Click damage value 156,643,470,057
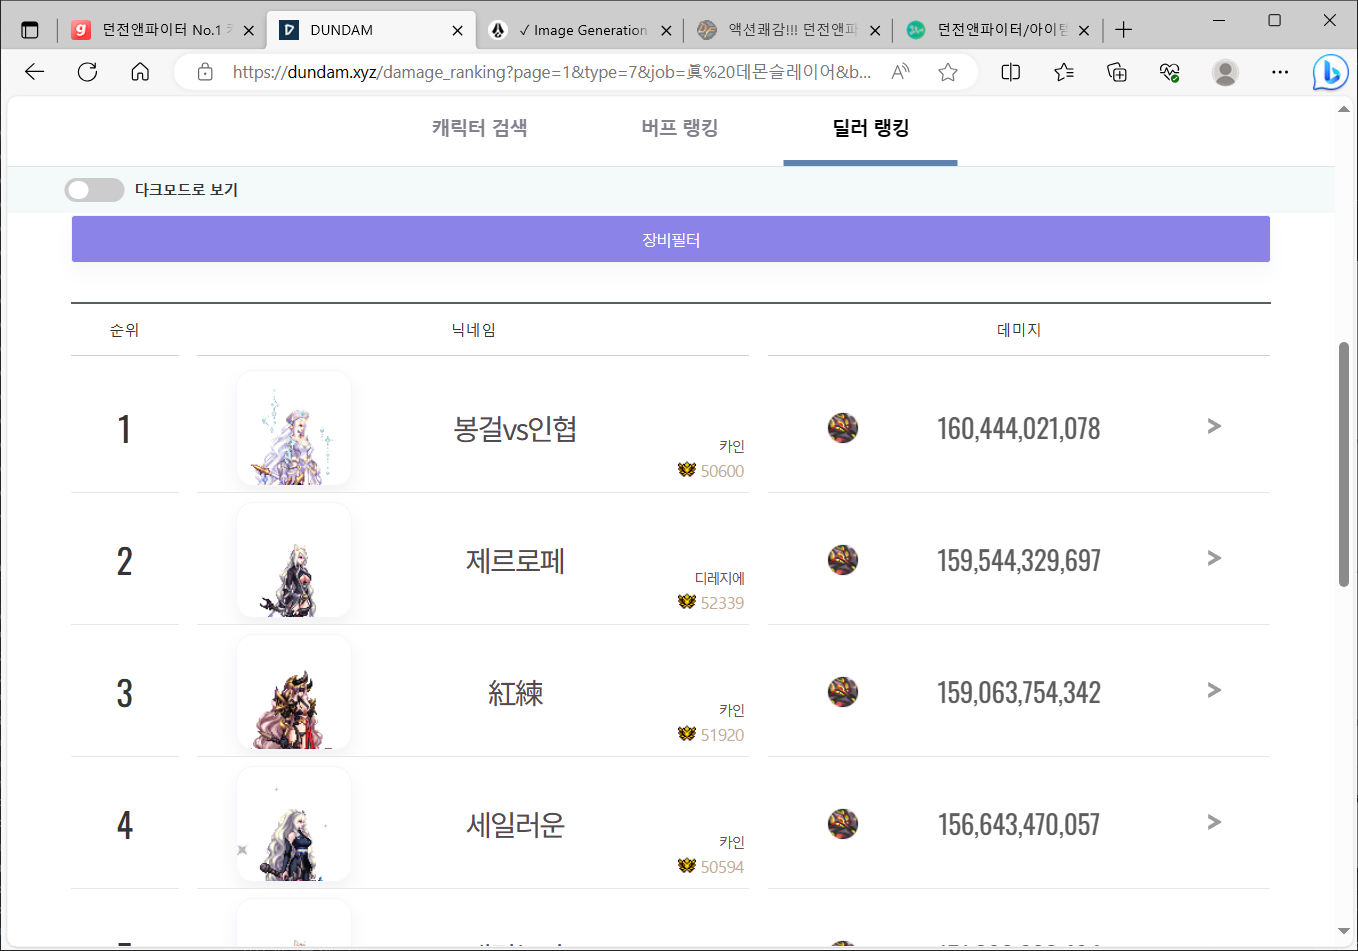1358x951 pixels. point(1018,825)
